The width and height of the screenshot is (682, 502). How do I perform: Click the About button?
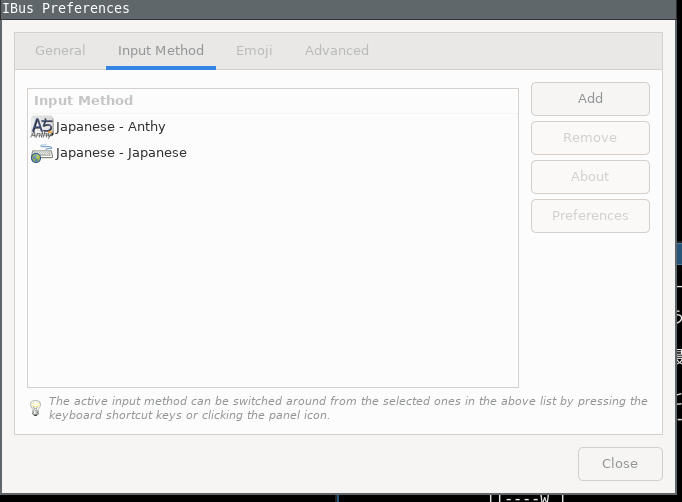click(x=590, y=177)
